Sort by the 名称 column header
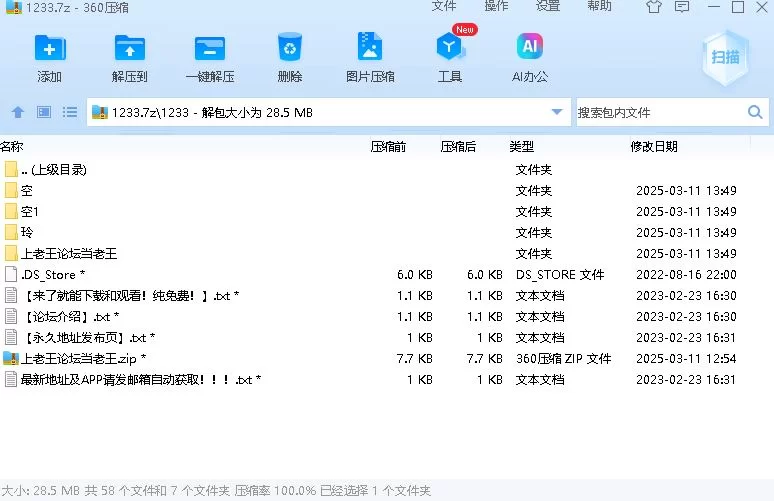 tap(12, 146)
